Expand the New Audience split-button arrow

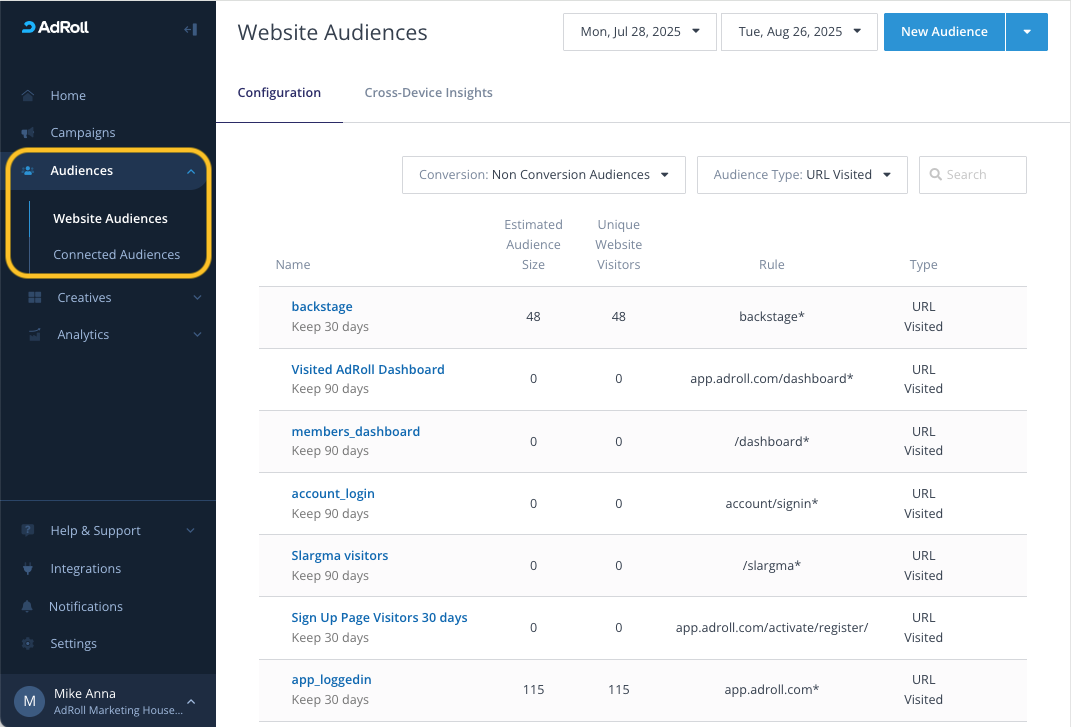(x=1026, y=32)
